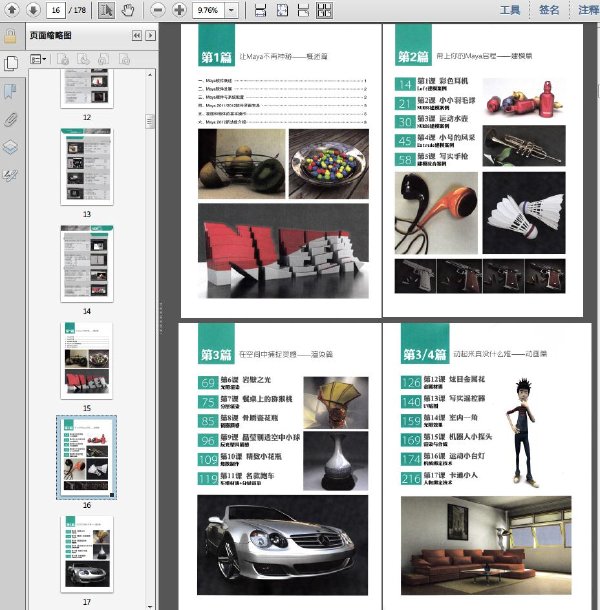Click page number box 109 in contents

[x=208, y=459]
